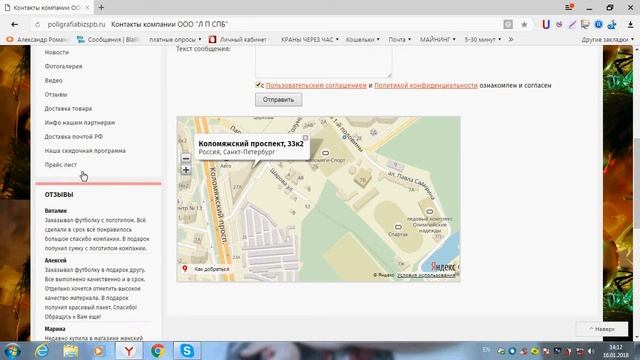Open the red U extension icon
640x360 pixels.
coord(546,24)
